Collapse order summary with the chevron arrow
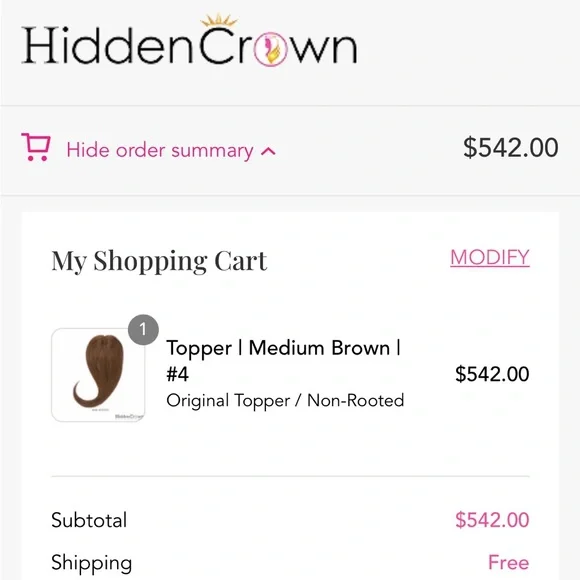Image resolution: width=580 pixels, height=580 pixels. (x=268, y=151)
